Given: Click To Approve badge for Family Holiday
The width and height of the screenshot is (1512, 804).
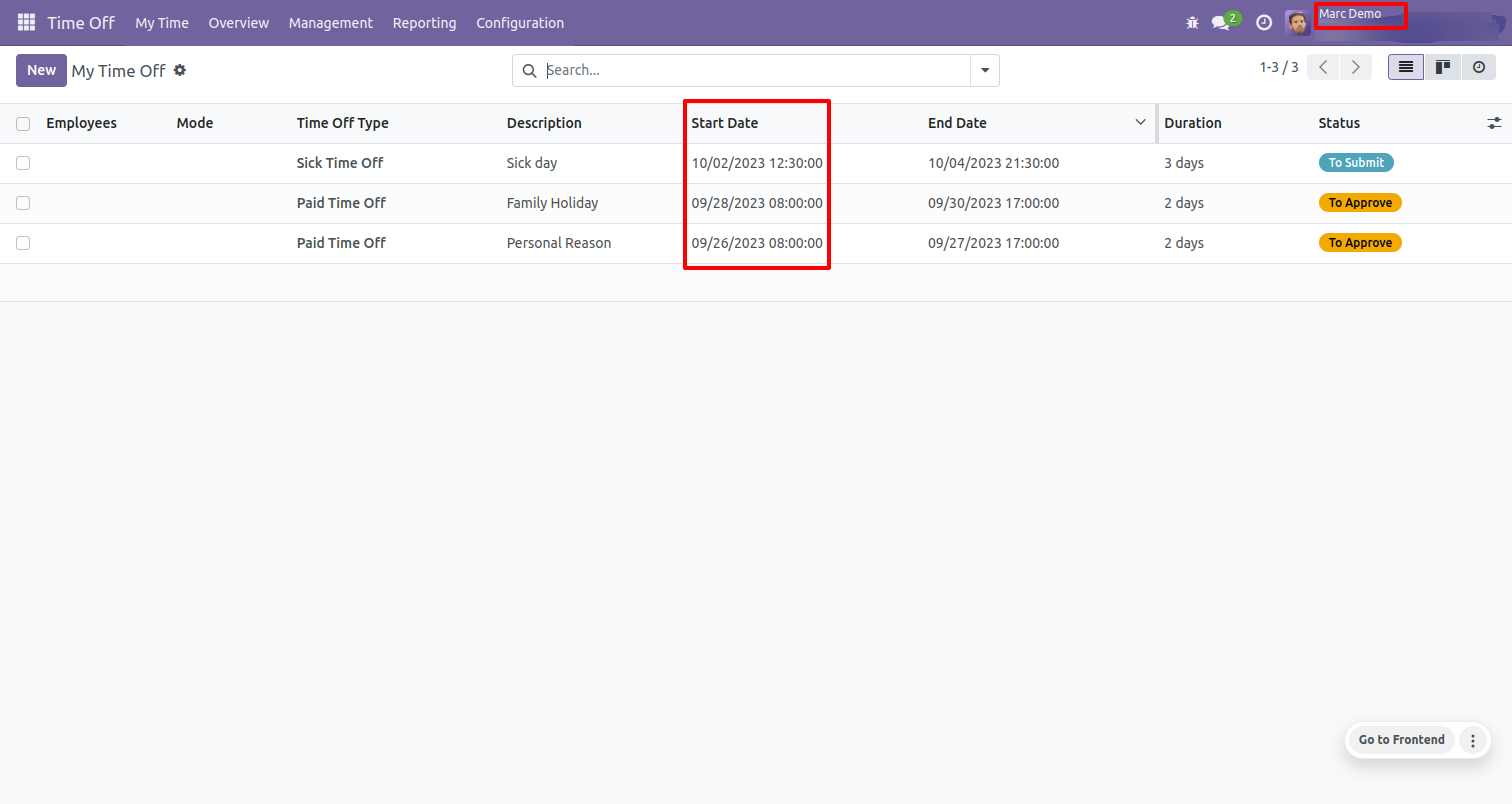Looking at the screenshot, I should coord(1360,203).
